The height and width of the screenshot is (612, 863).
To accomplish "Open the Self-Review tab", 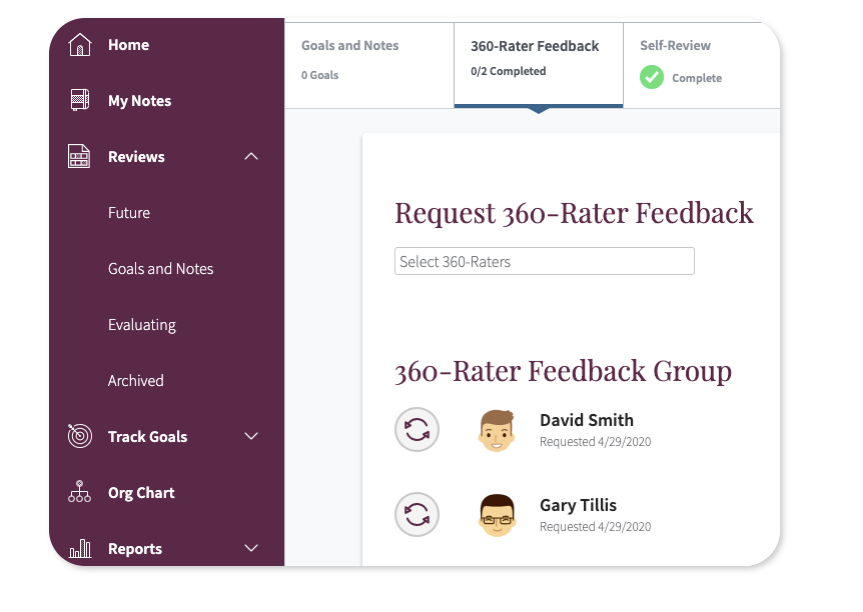I will [x=677, y=45].
